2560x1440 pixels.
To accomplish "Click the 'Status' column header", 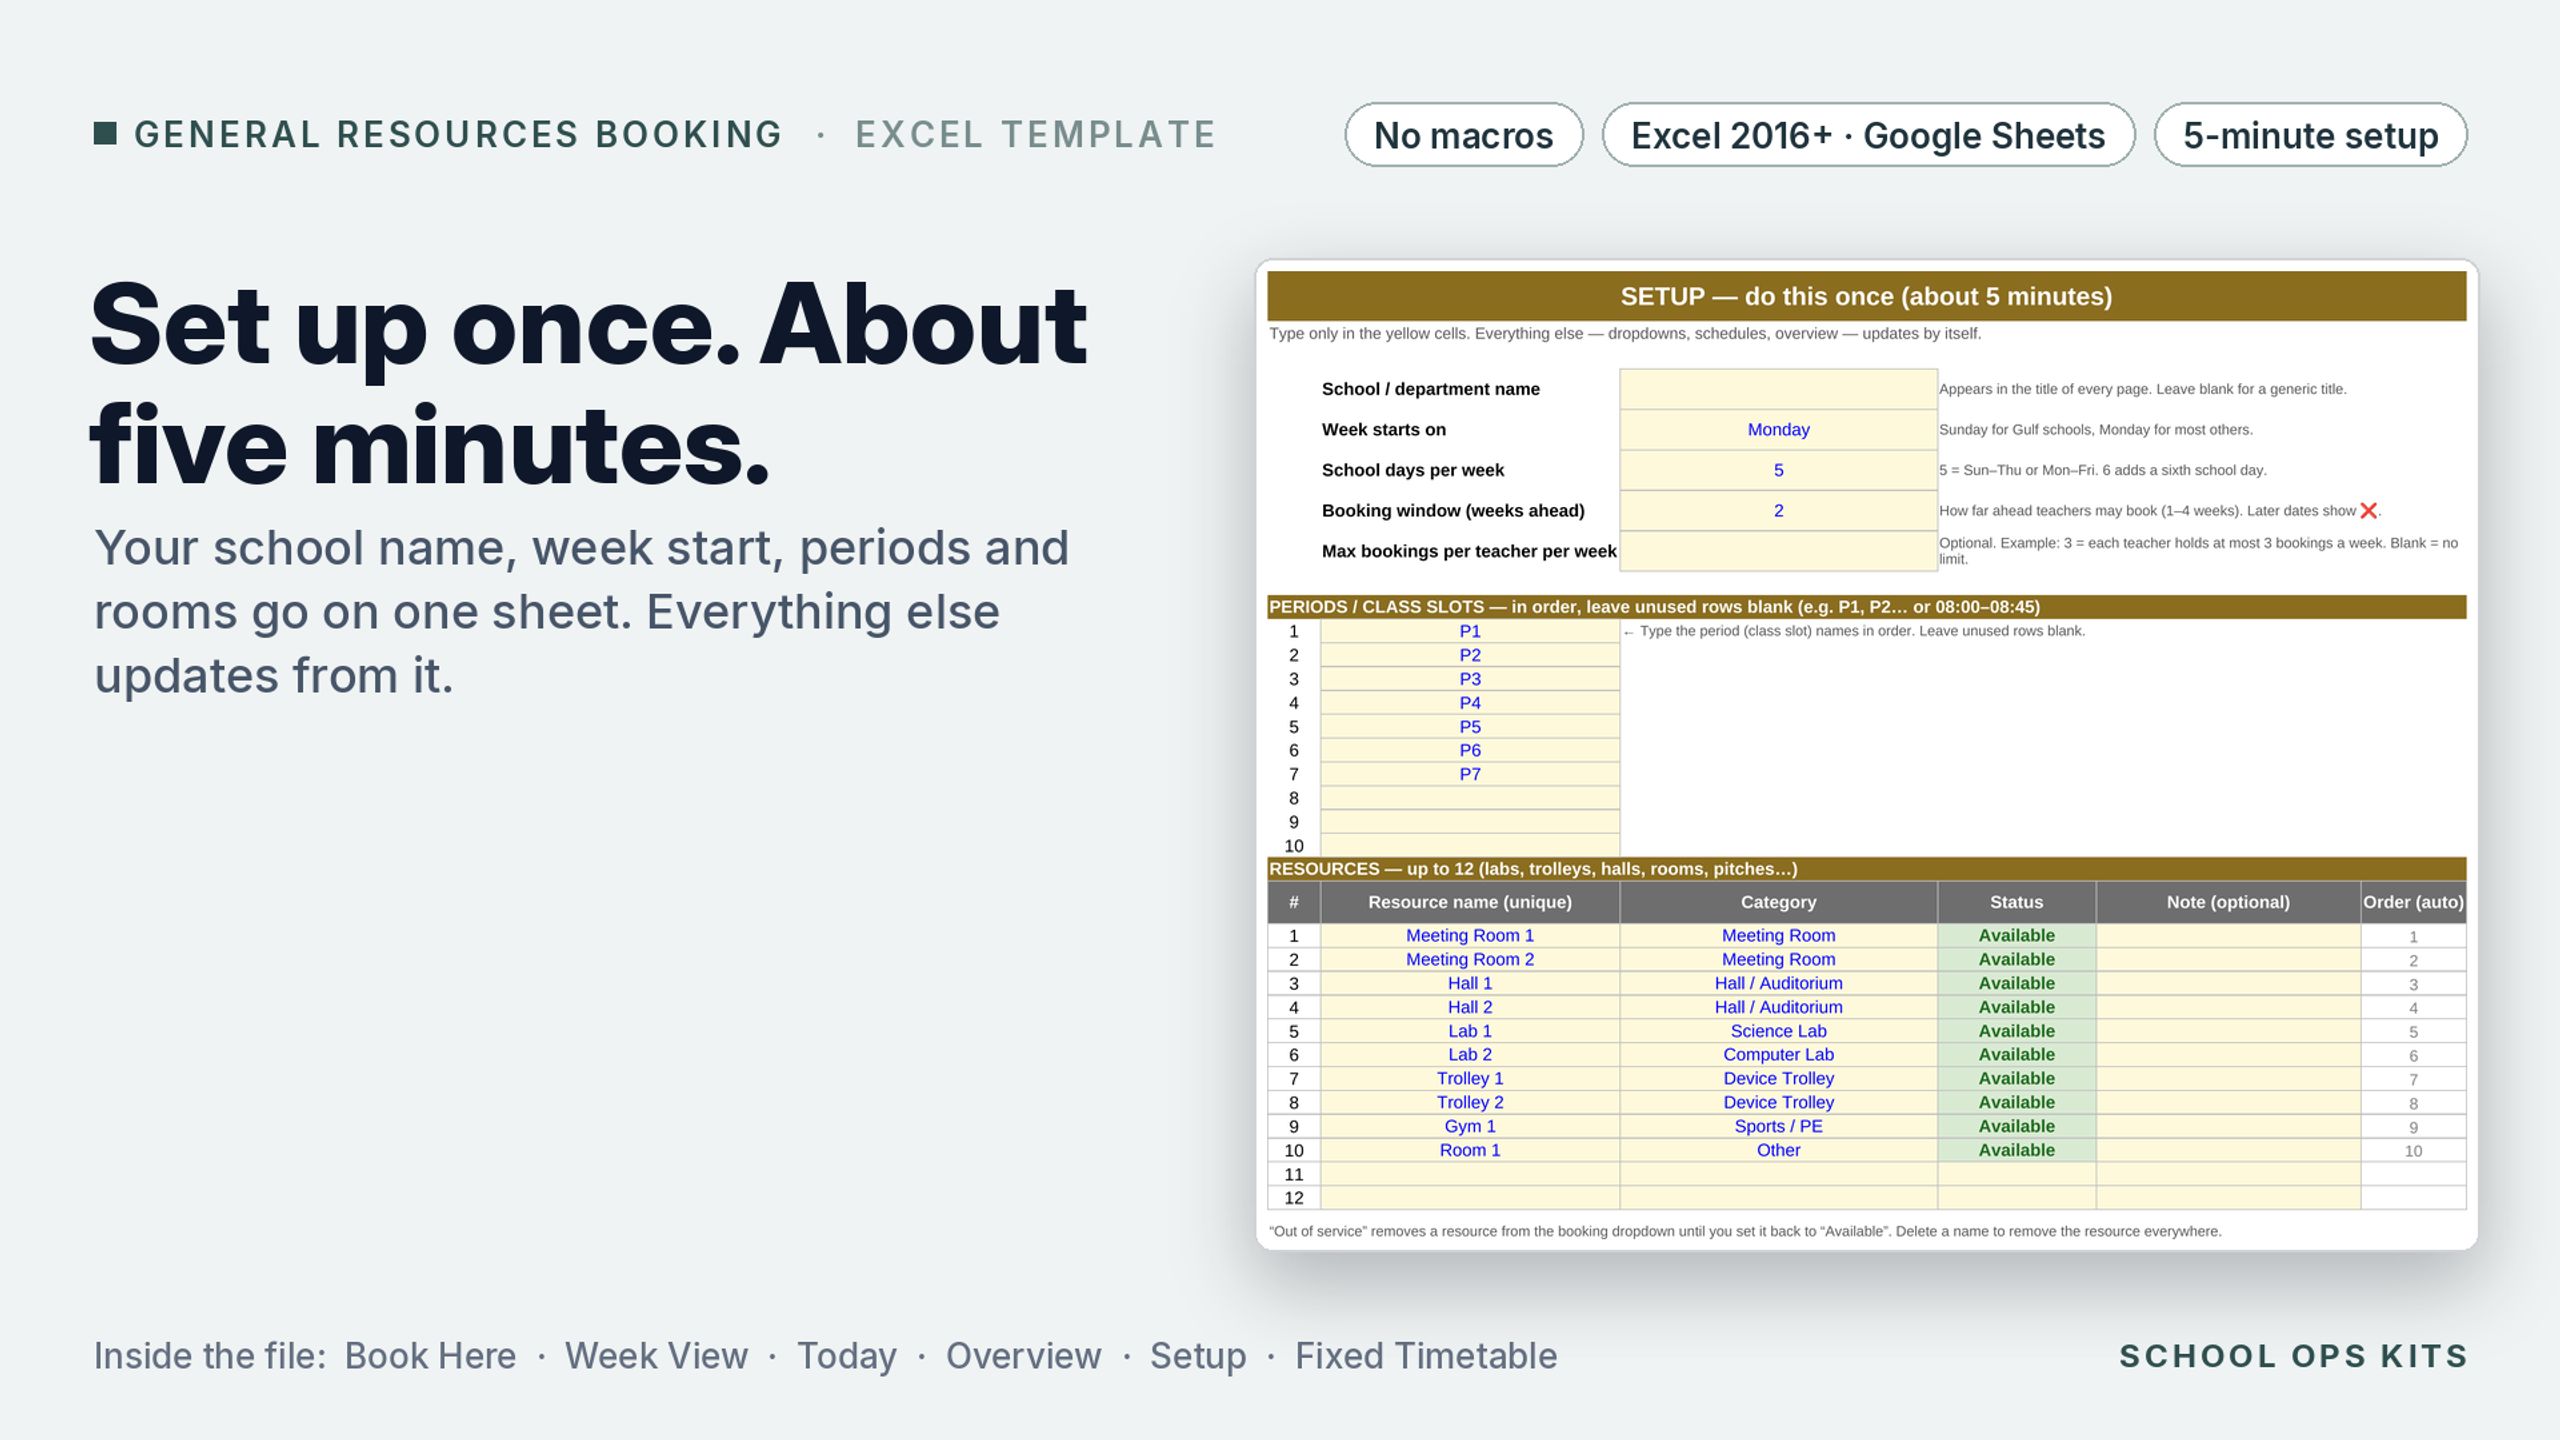I will coord(2016,902).
